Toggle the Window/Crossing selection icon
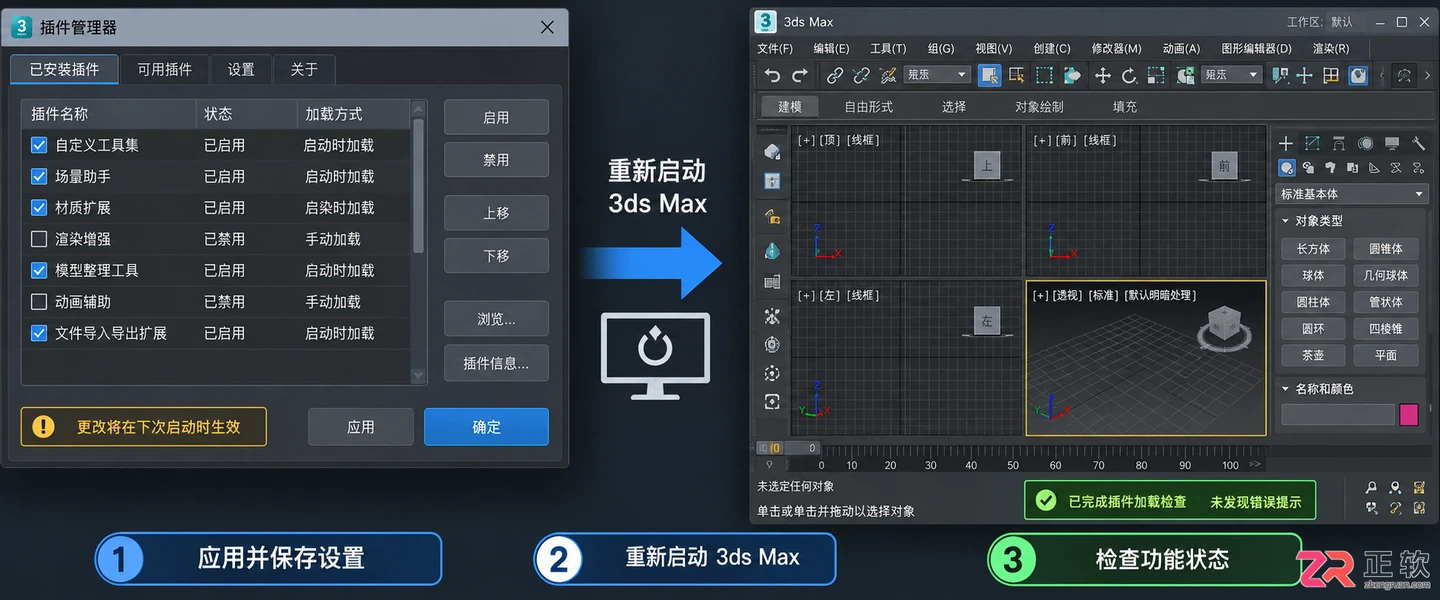The width and height of the screenshot is (1440, 600). coord(1072,75)
